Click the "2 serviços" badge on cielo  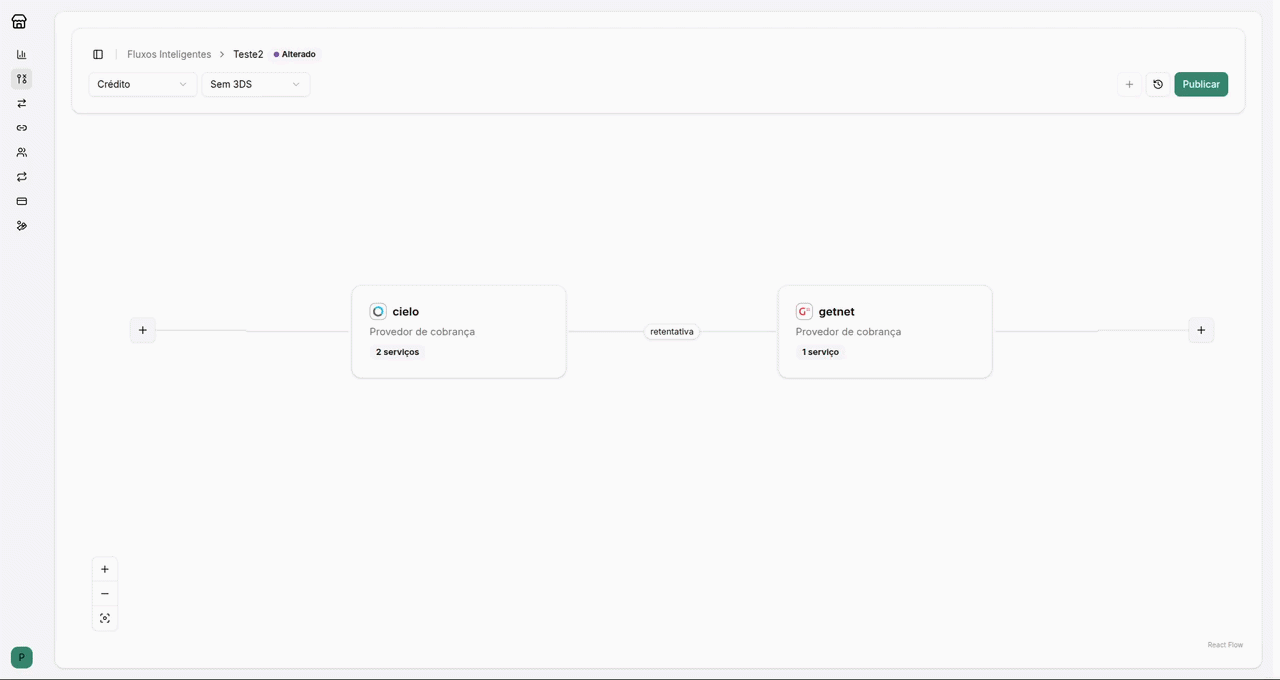click(398, 352)
